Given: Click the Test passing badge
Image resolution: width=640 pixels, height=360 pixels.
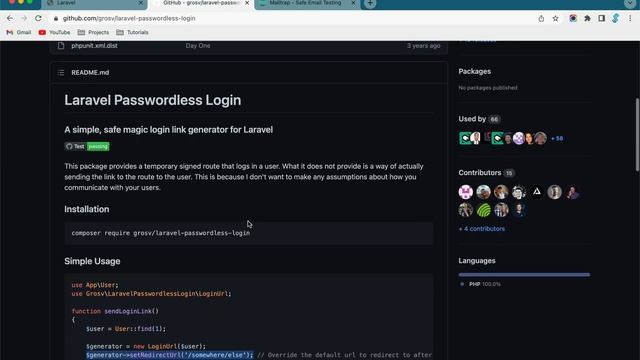Looking at the screenshot, I should (87, 147).
